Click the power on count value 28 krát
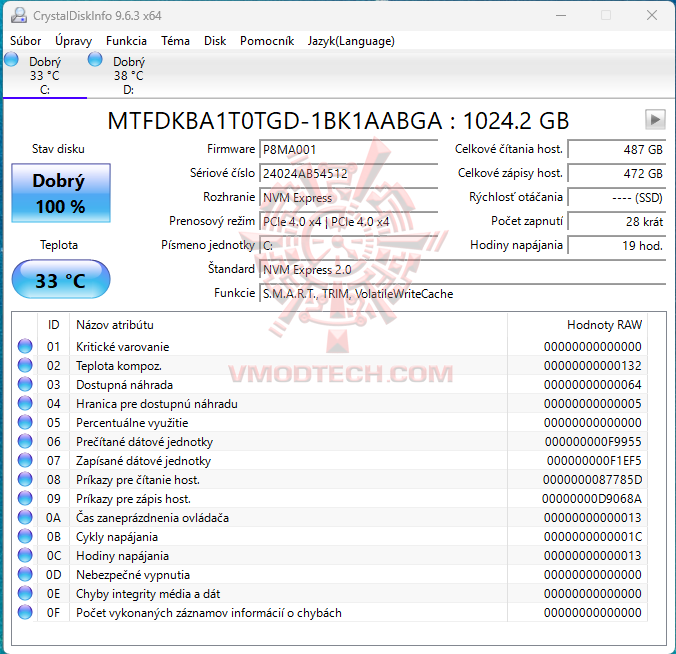Viewport: 676px width, 654px height. tap(617, 222)
